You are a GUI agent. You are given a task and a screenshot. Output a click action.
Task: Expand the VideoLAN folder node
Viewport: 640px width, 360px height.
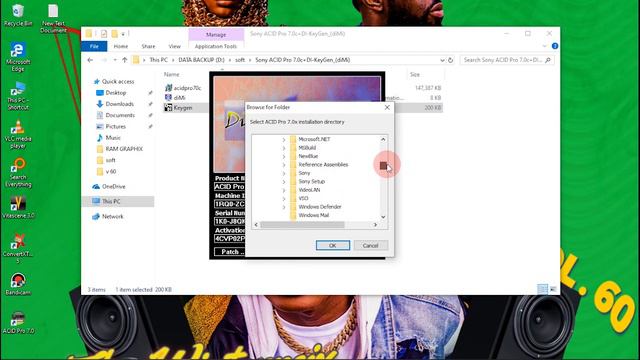click(x=284, y=190)
